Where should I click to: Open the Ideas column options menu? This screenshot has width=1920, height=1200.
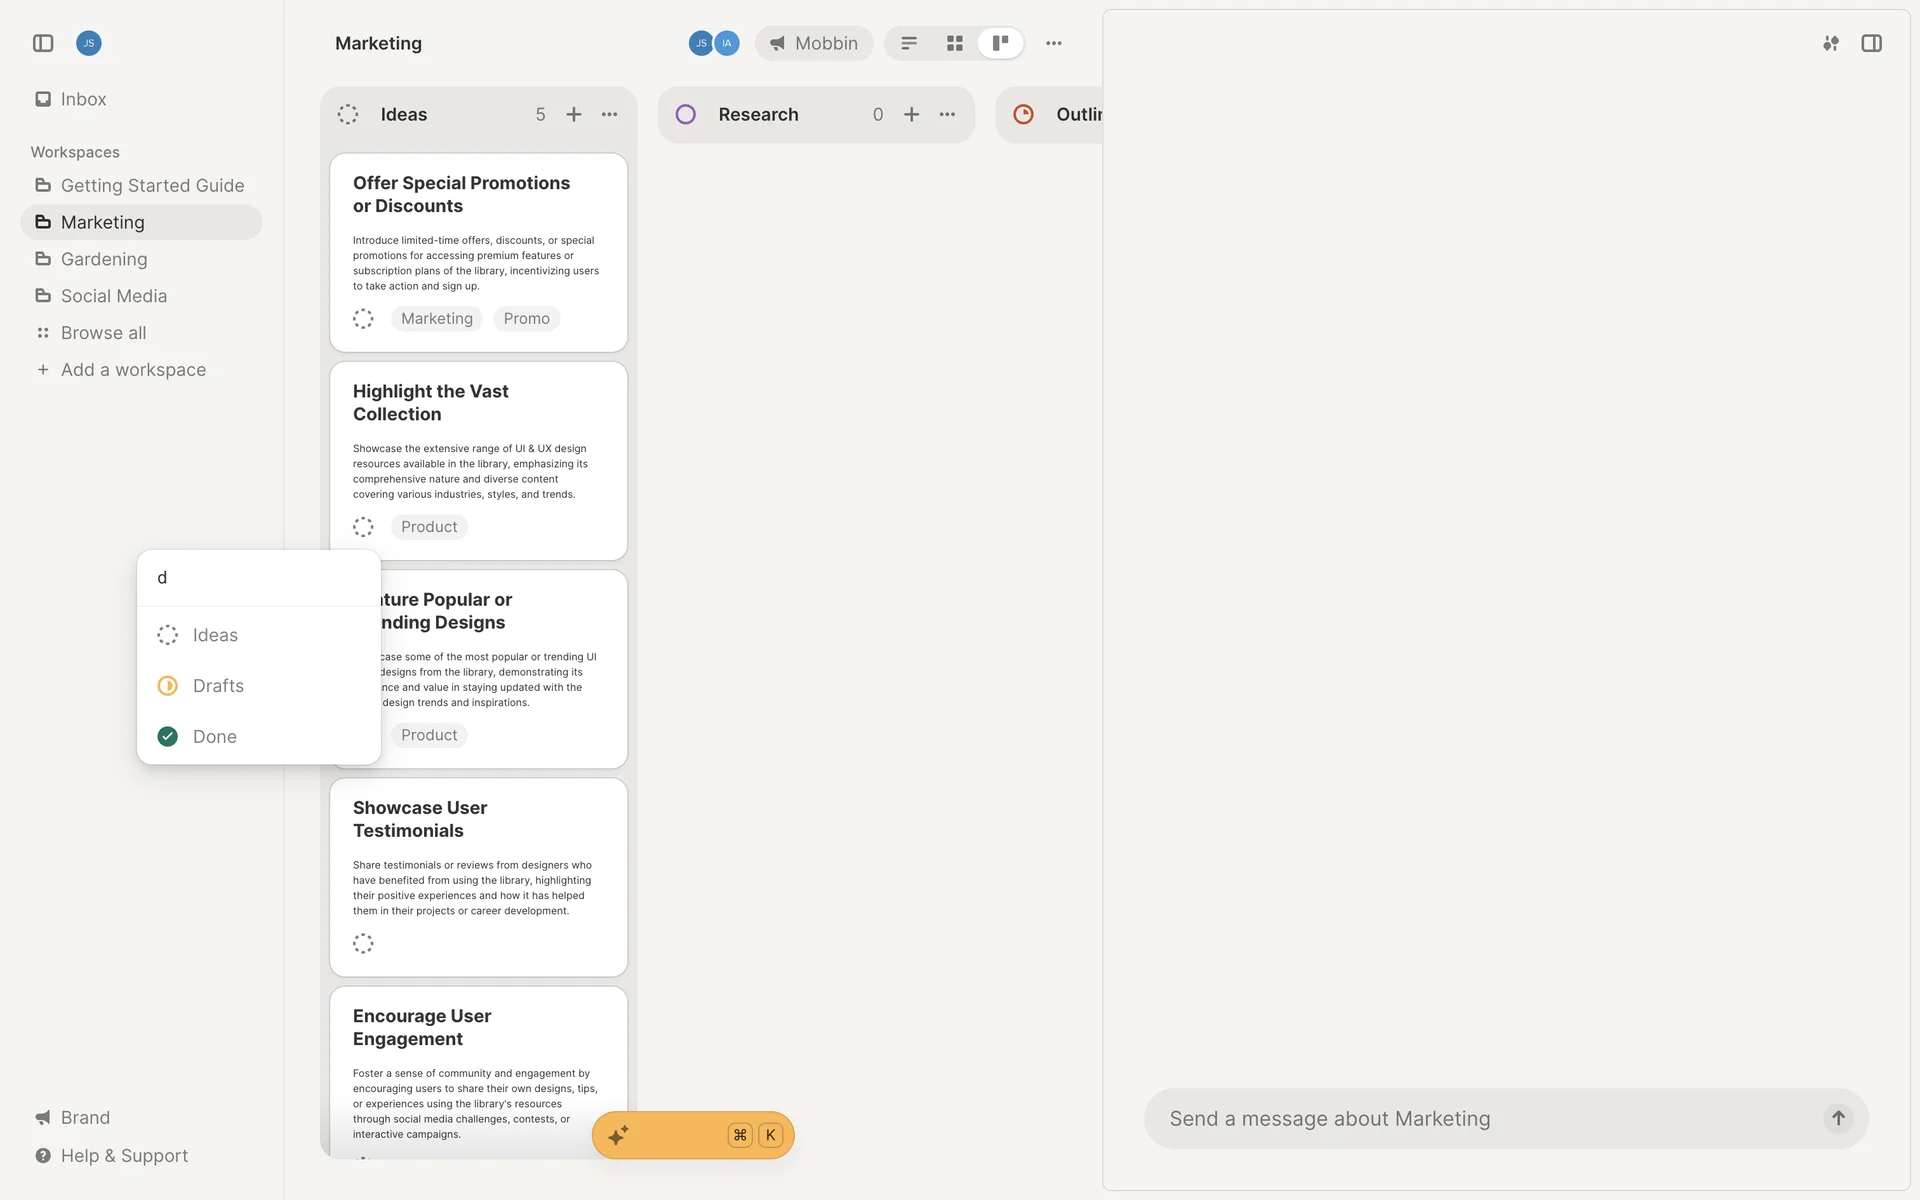(x=609, y=115)
